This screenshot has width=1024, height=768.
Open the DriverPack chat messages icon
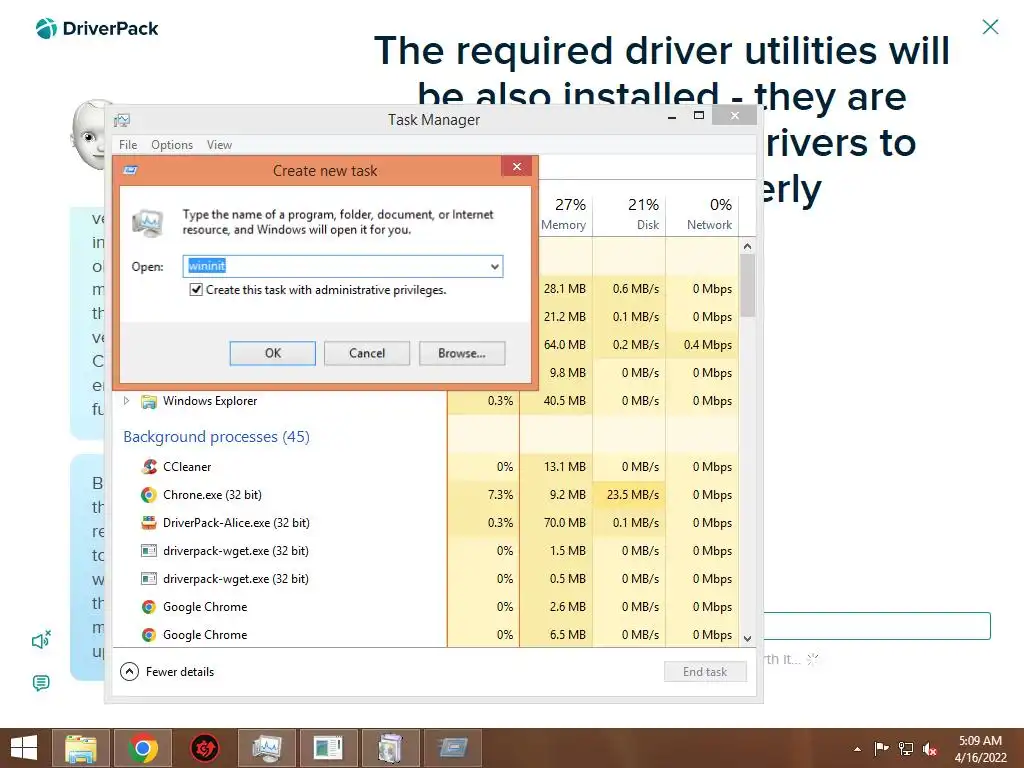(40, 683)
